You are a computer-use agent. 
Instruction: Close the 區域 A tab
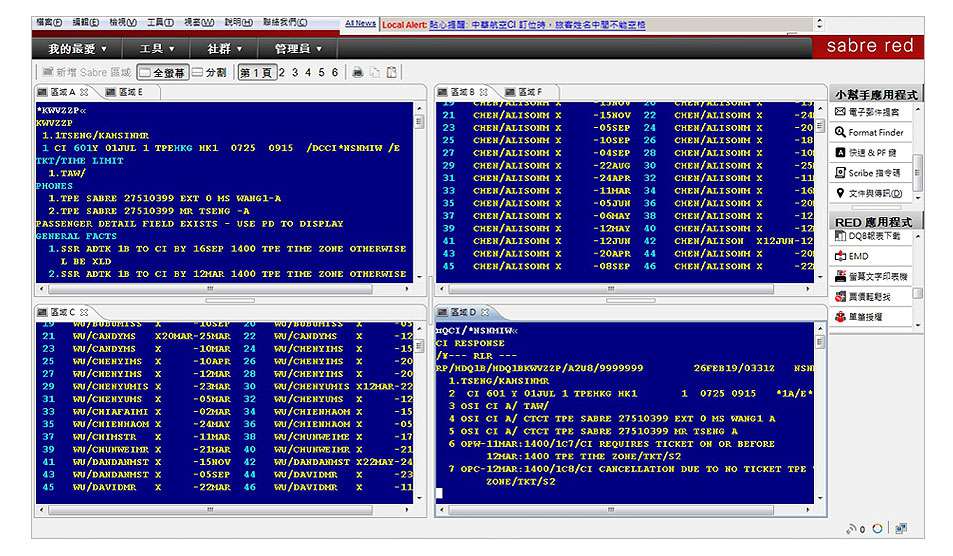pyautogui.click(x=84, y=92)
